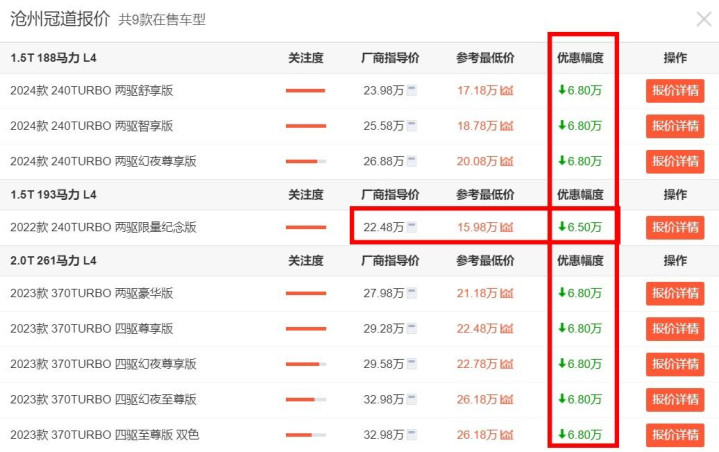Select model 2023款 370TURBO 两驱豪华版
719x452 pixels.
pos(92,293)
